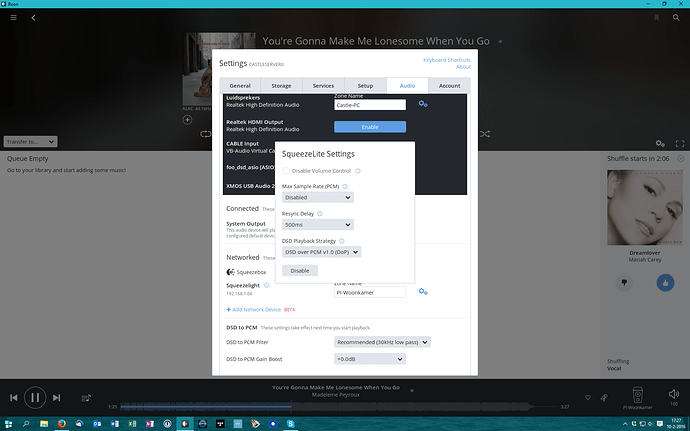The height and width of the screenshot is (431, 690).
Task: Open gears icon above radio panel
Action: pyautogui.click(x=660, y=143)
